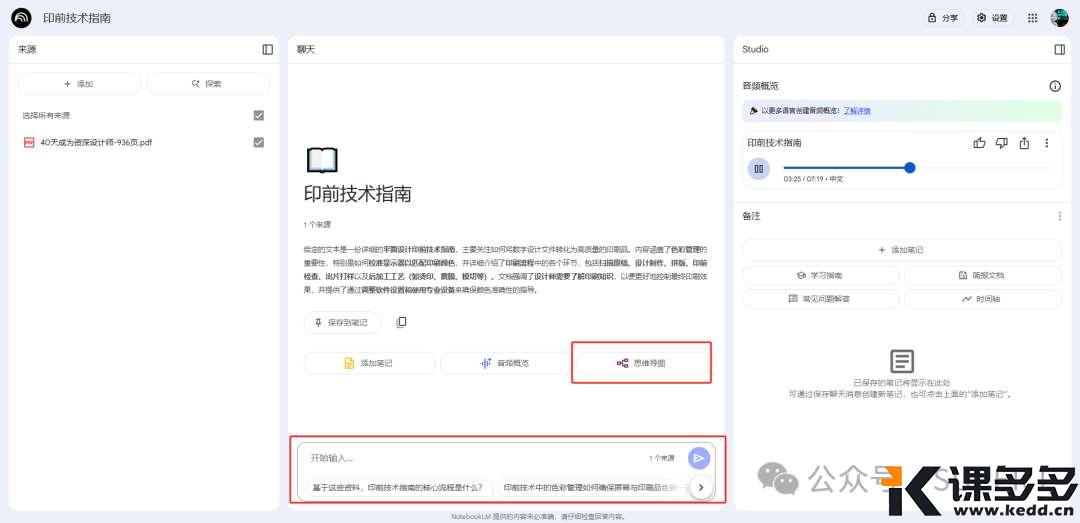
Task: Collapse the Studio panel
Action: (1059, 49)
